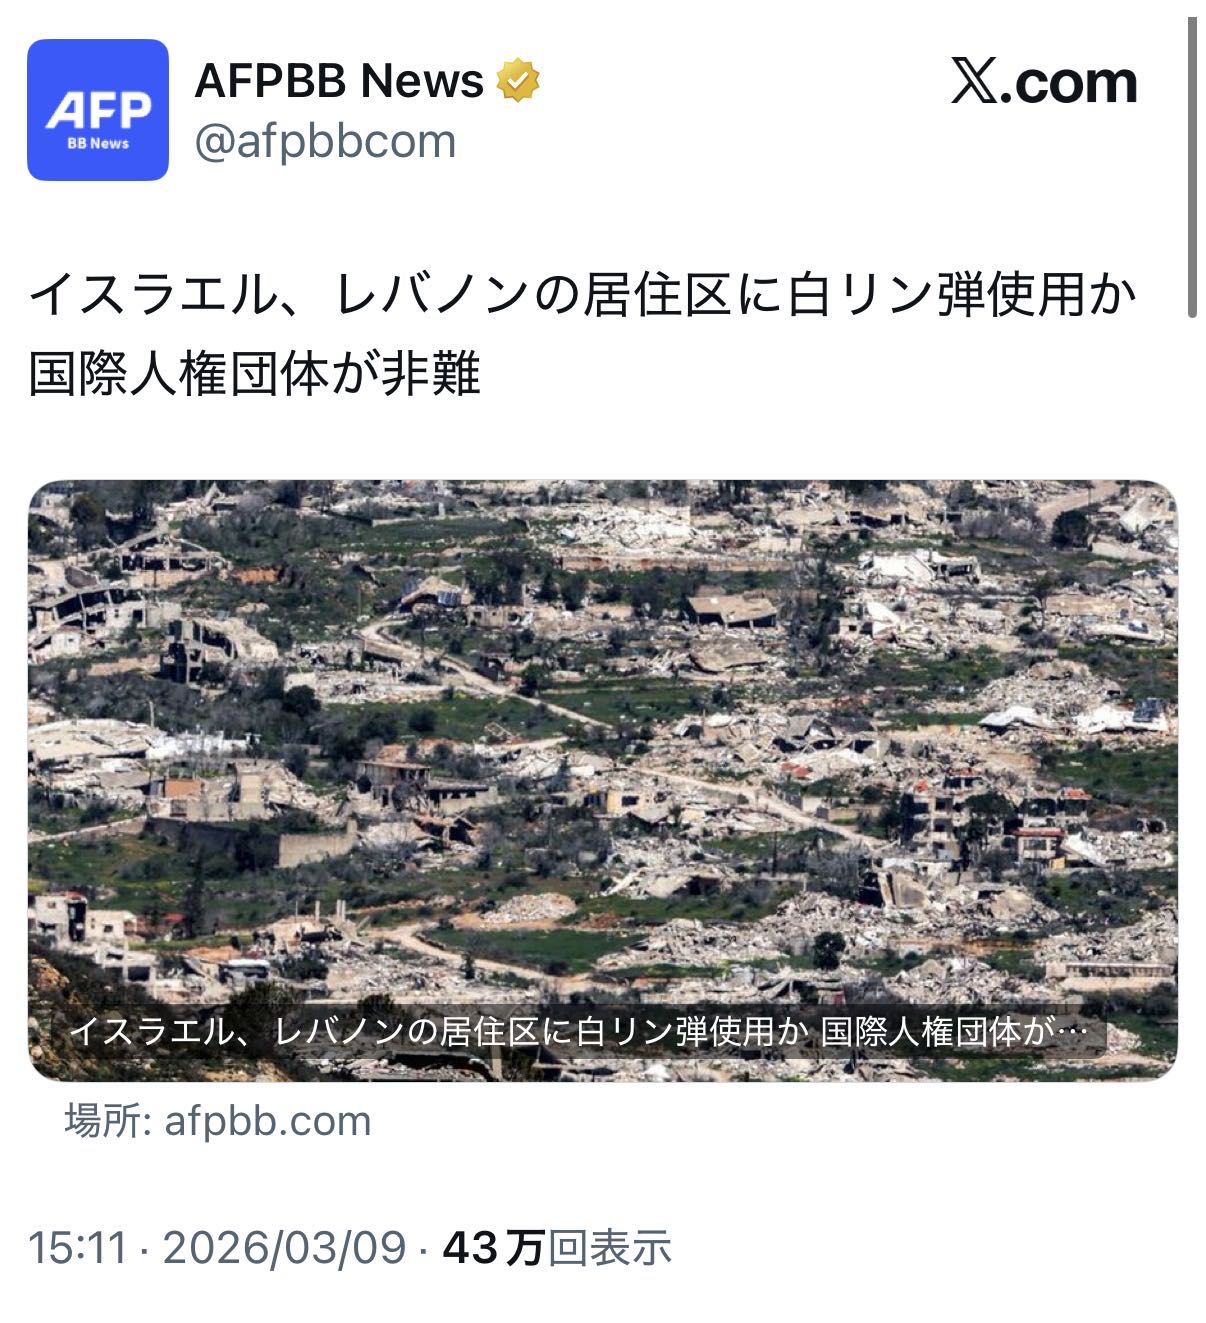View the 43万 view count
Image resolution: width=1206 pixels, height=1323 pixels.
pyautogui.click(x=493, y=1248)
